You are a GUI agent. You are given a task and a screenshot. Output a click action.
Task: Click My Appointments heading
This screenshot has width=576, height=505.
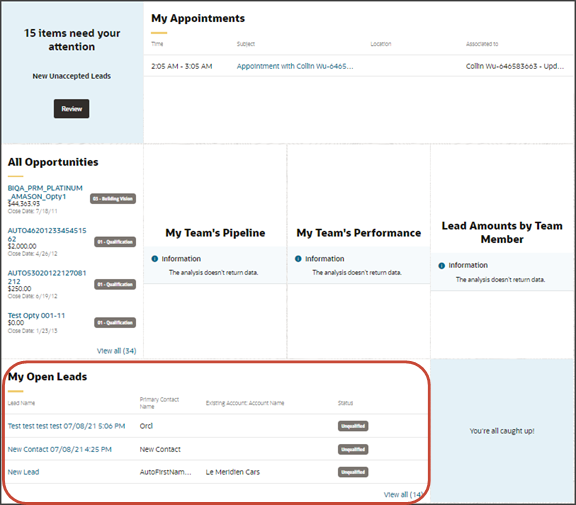(198, 18)
